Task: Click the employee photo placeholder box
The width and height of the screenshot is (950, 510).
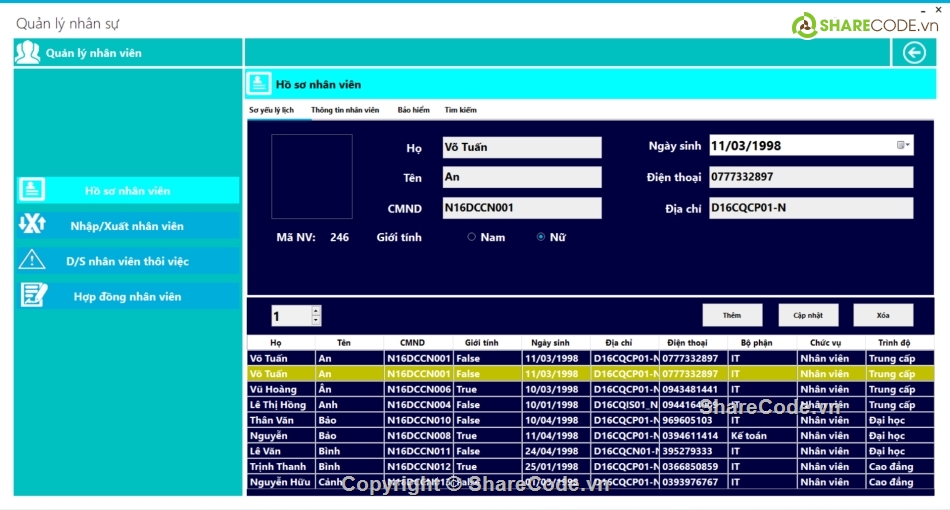Action: click(x=312, y=177)
